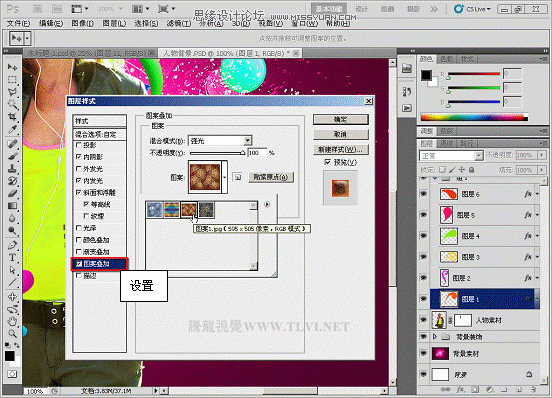This screenshot has width=552, height=398.
Task: Select the Lasso tool
Action: 12,92
